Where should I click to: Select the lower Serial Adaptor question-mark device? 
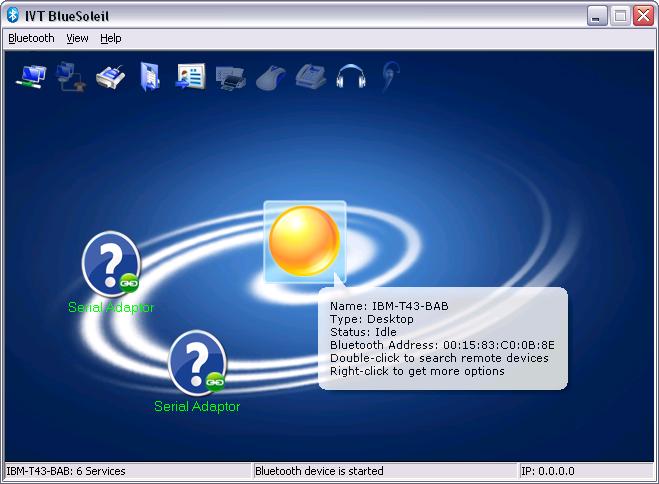pos(197,362)
